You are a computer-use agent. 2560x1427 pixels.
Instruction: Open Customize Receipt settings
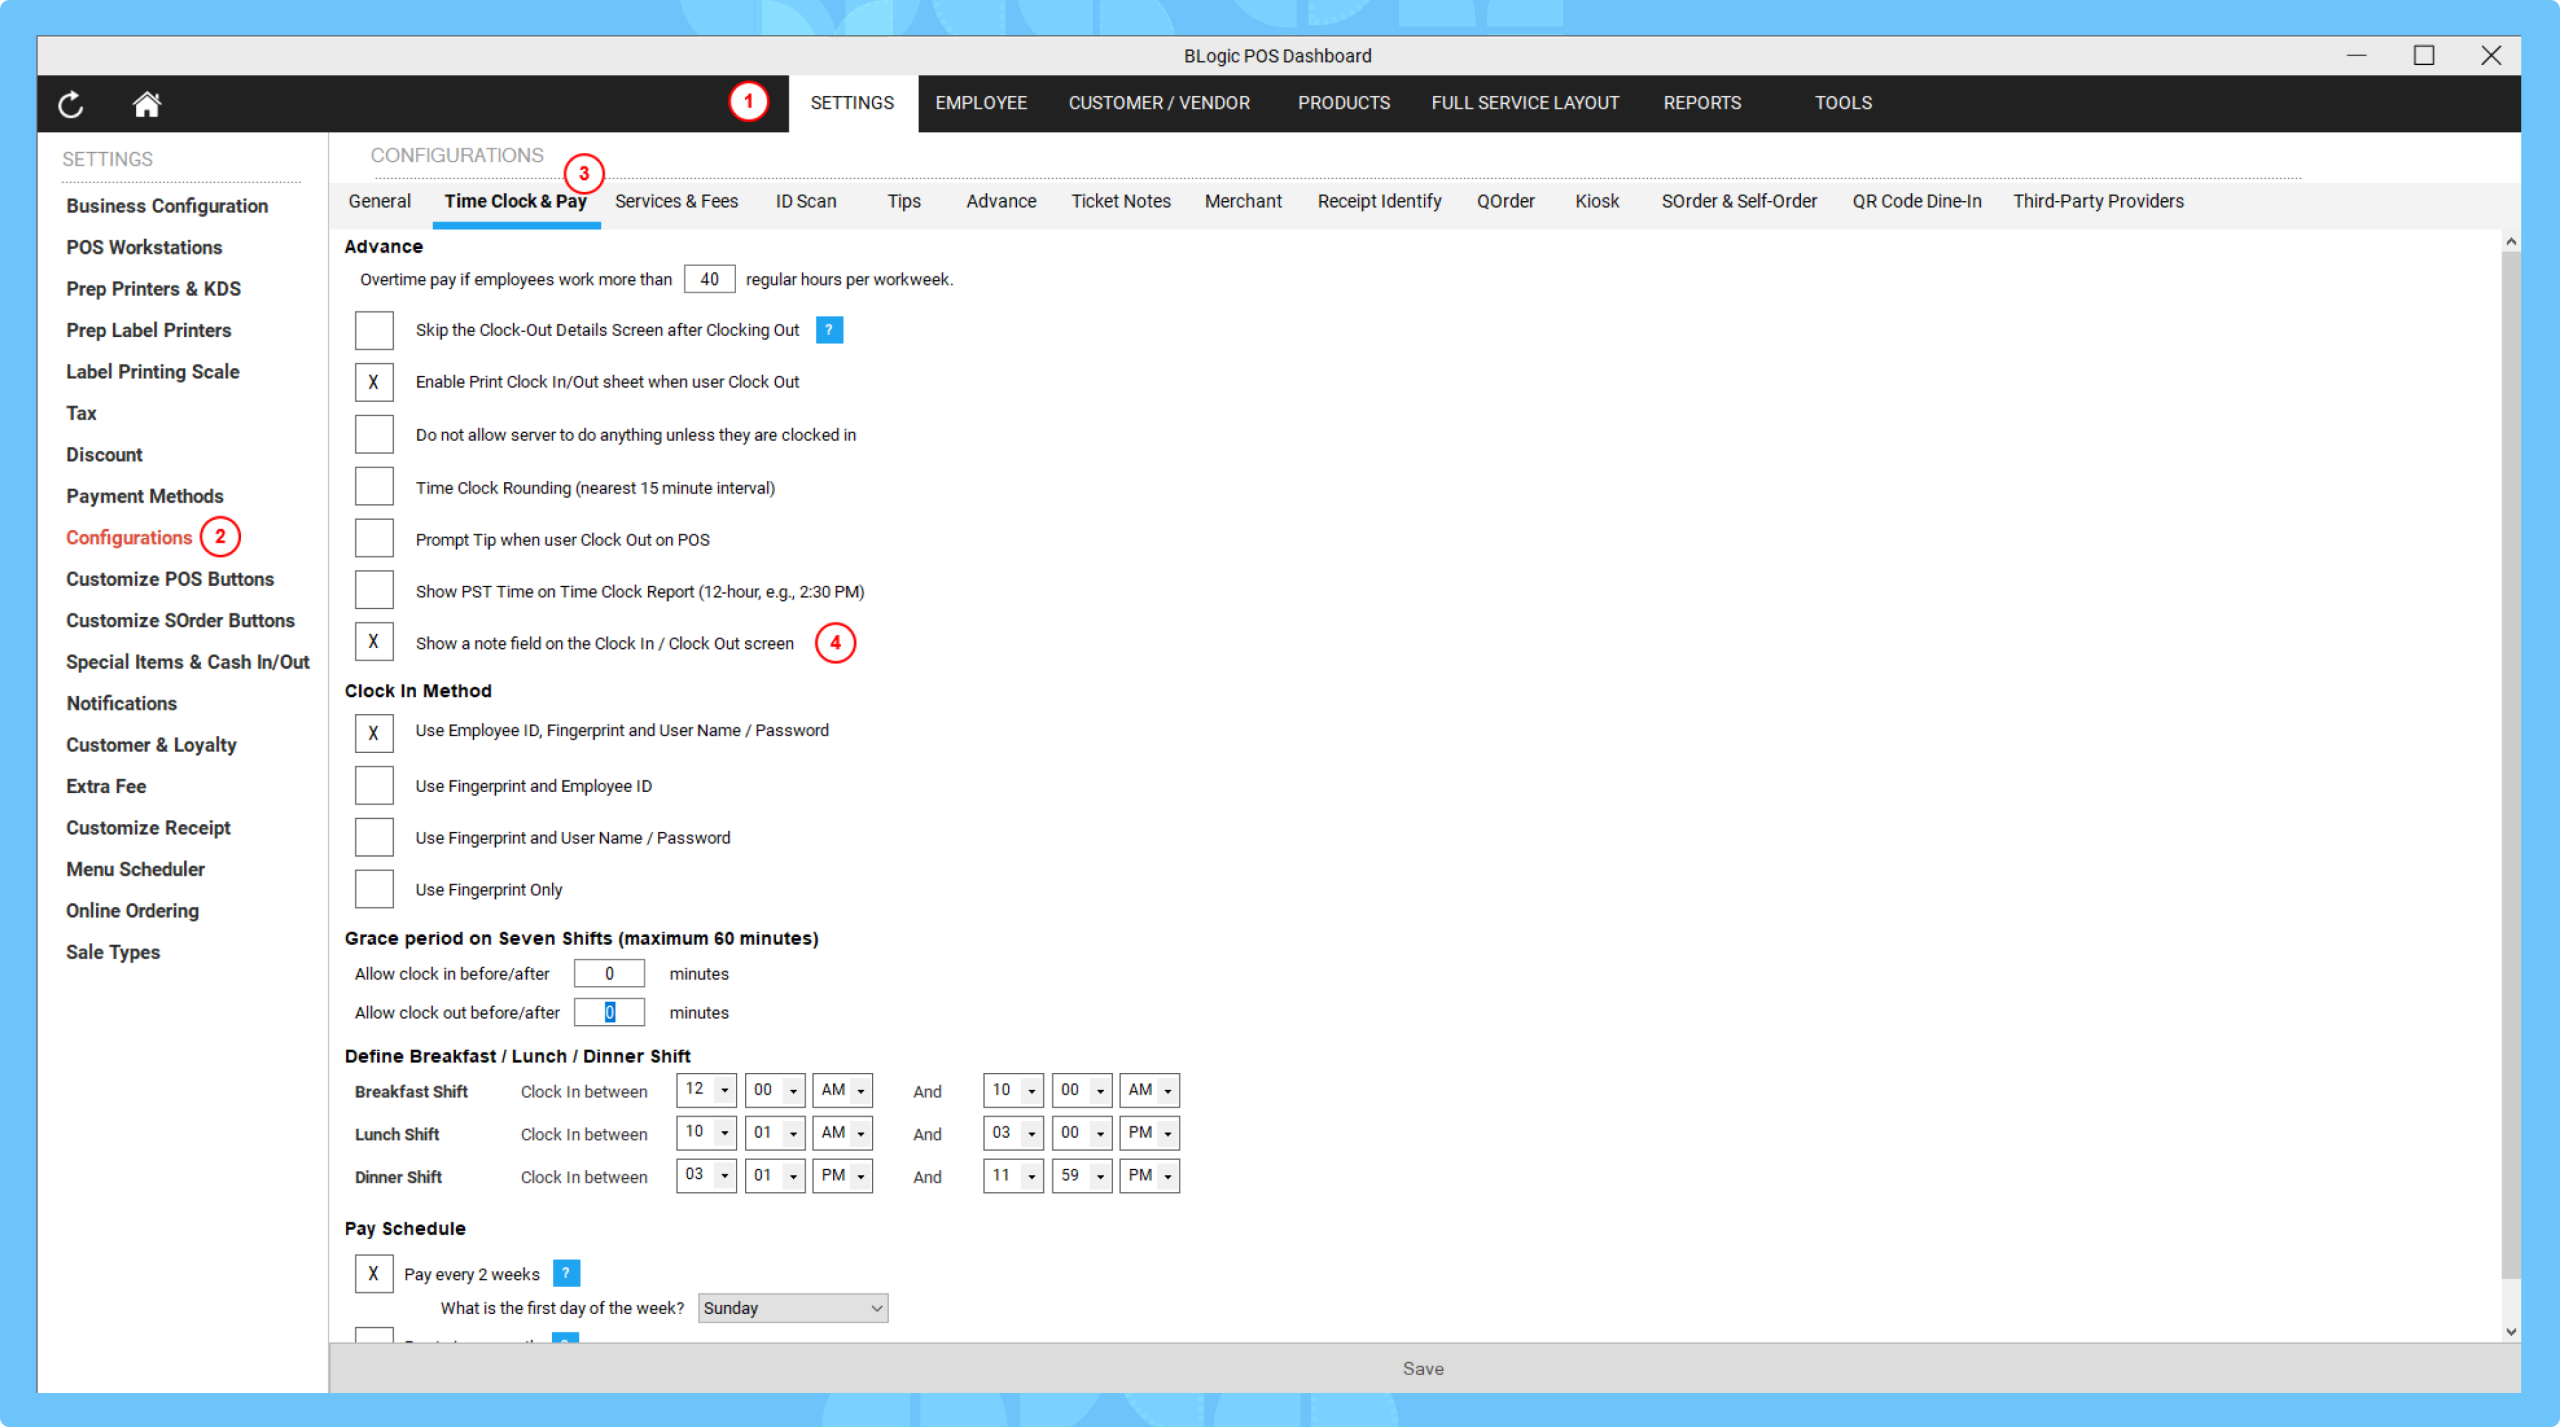pyautogui.click(x=148, y=828)
